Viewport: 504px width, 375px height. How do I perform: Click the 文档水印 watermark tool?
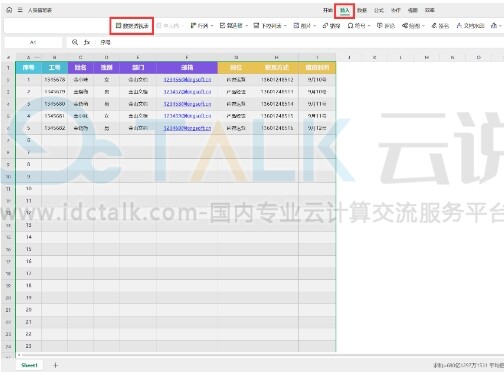pos(470,26)
